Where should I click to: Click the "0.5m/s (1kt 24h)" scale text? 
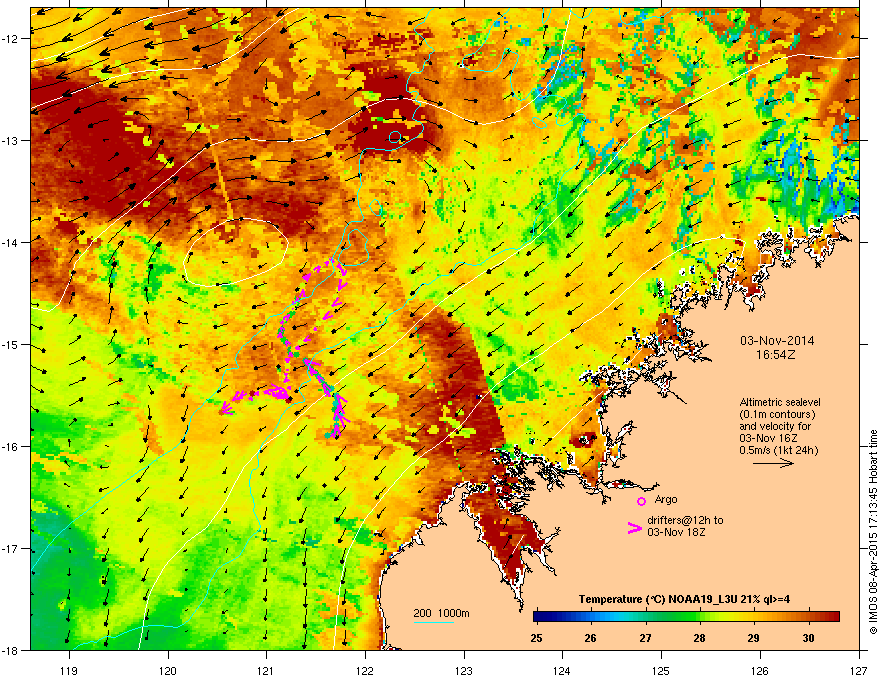click(778, 450)
